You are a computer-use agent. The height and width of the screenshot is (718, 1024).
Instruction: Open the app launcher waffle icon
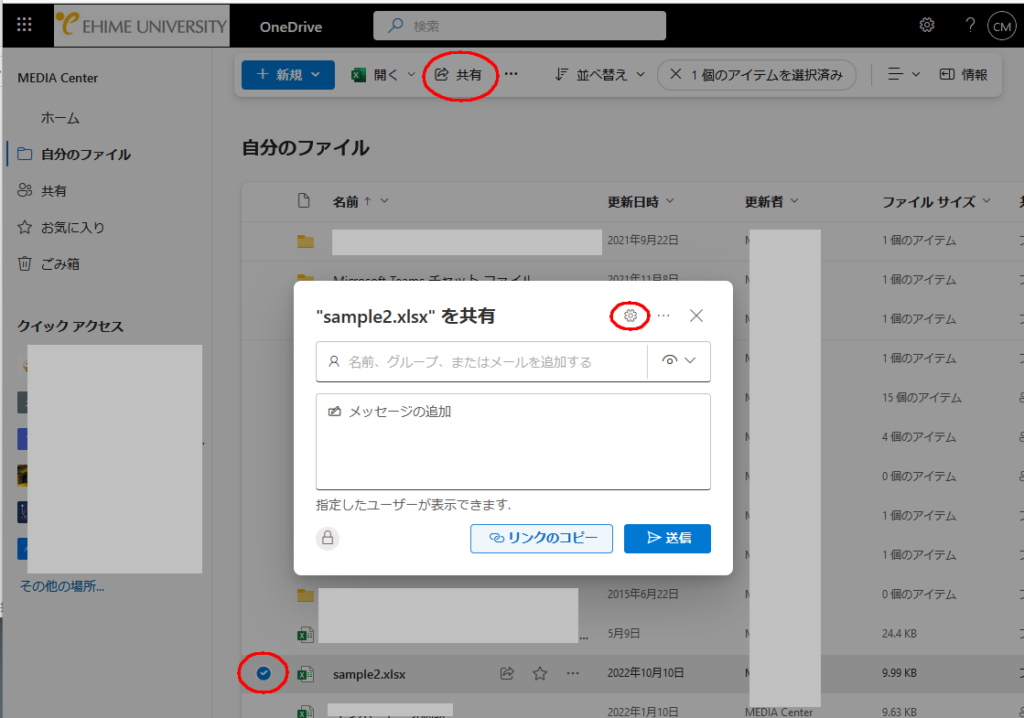(x=25, y=25)
